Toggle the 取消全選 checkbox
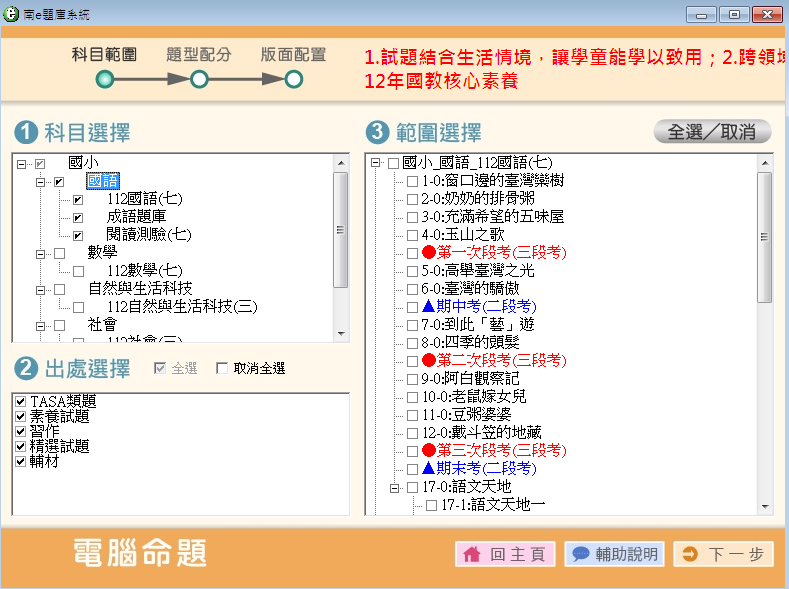The image size is (789, 589). [x=223, y=369]
